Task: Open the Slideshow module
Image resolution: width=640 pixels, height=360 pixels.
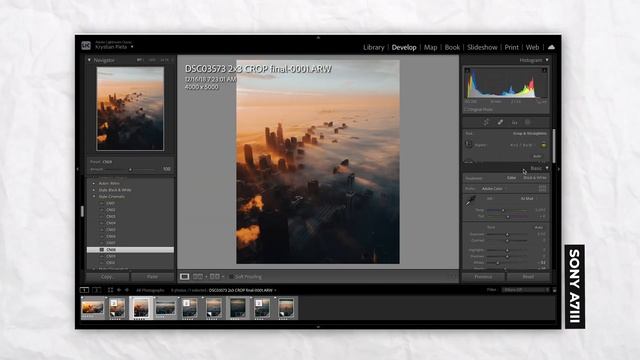Action: (482, 47)
